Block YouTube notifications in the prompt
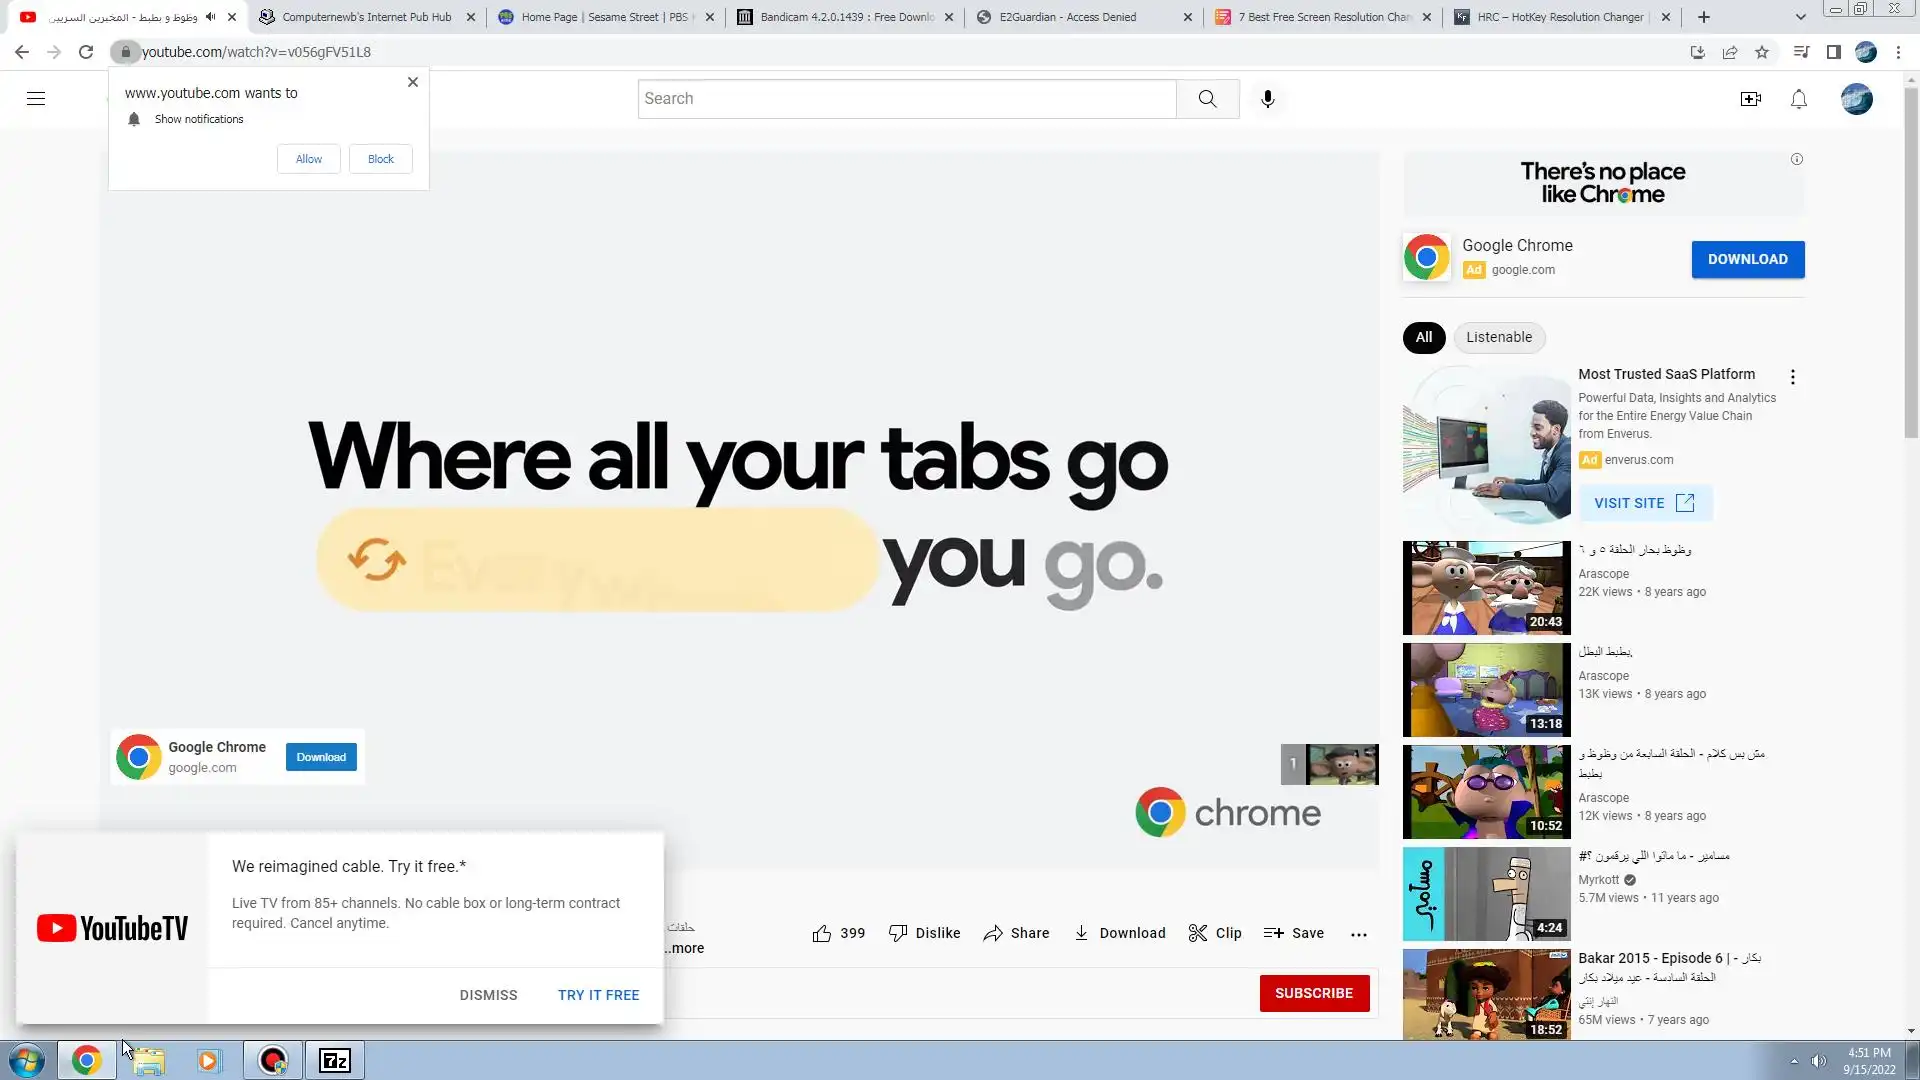Viewport: 1920px width, 1080px height. pyautogui.click(x=380, y=159)
